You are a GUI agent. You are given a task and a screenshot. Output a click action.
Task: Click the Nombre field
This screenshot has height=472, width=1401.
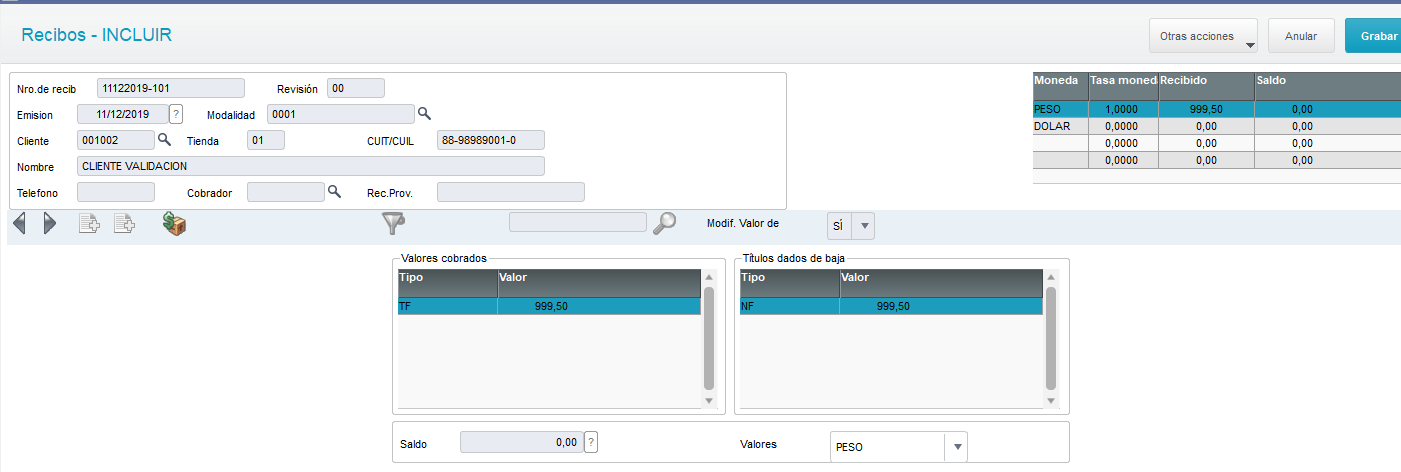311,166
